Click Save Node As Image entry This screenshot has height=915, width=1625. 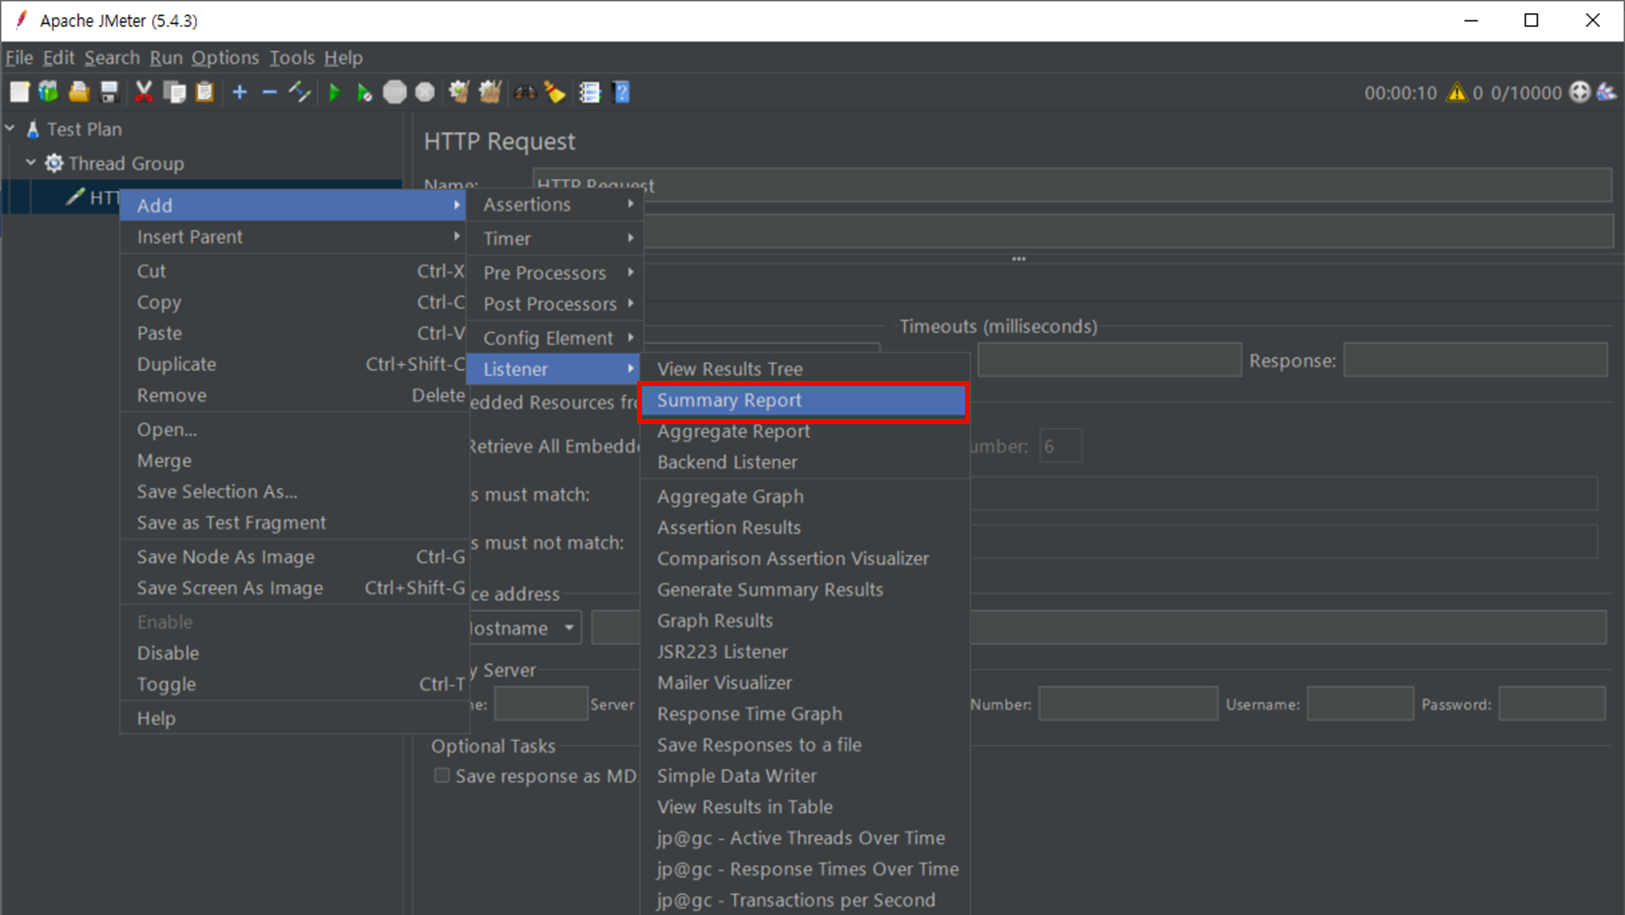point(295,557)
